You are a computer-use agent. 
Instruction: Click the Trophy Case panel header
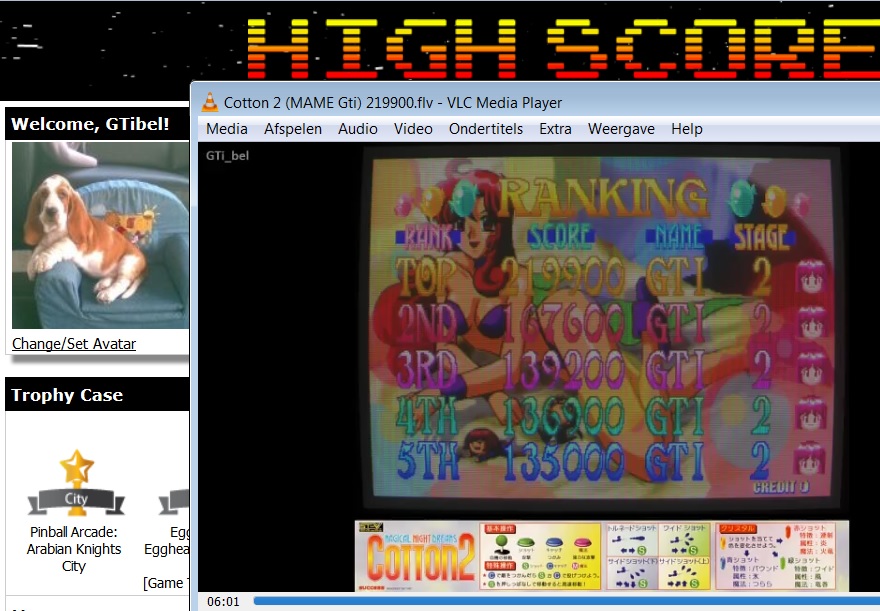pyautogui.click(x=97, y=394)
